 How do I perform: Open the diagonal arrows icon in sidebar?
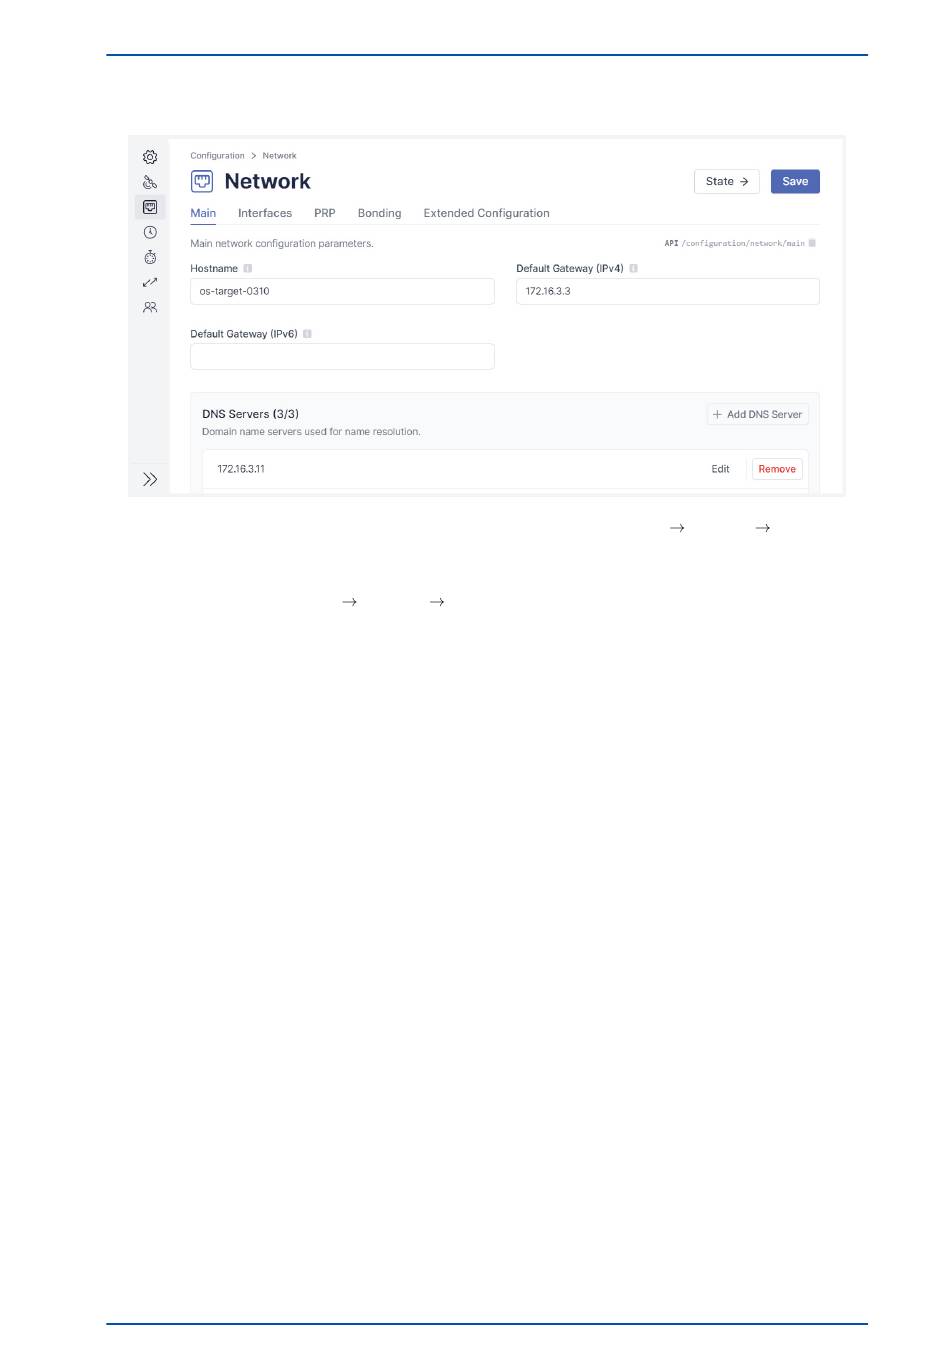coord(150,282)
